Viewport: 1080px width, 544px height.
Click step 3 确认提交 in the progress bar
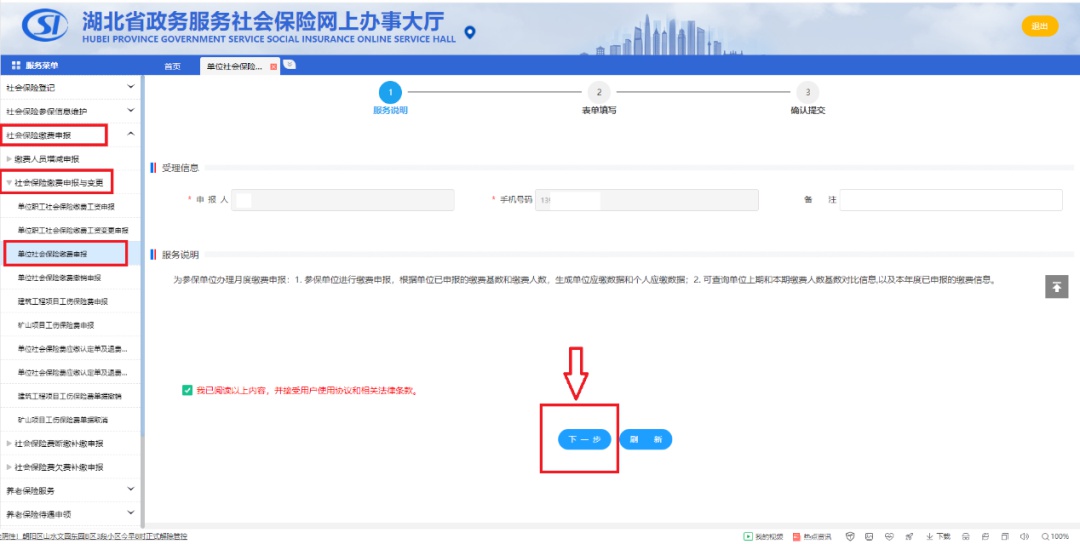[x=807, y=98]
